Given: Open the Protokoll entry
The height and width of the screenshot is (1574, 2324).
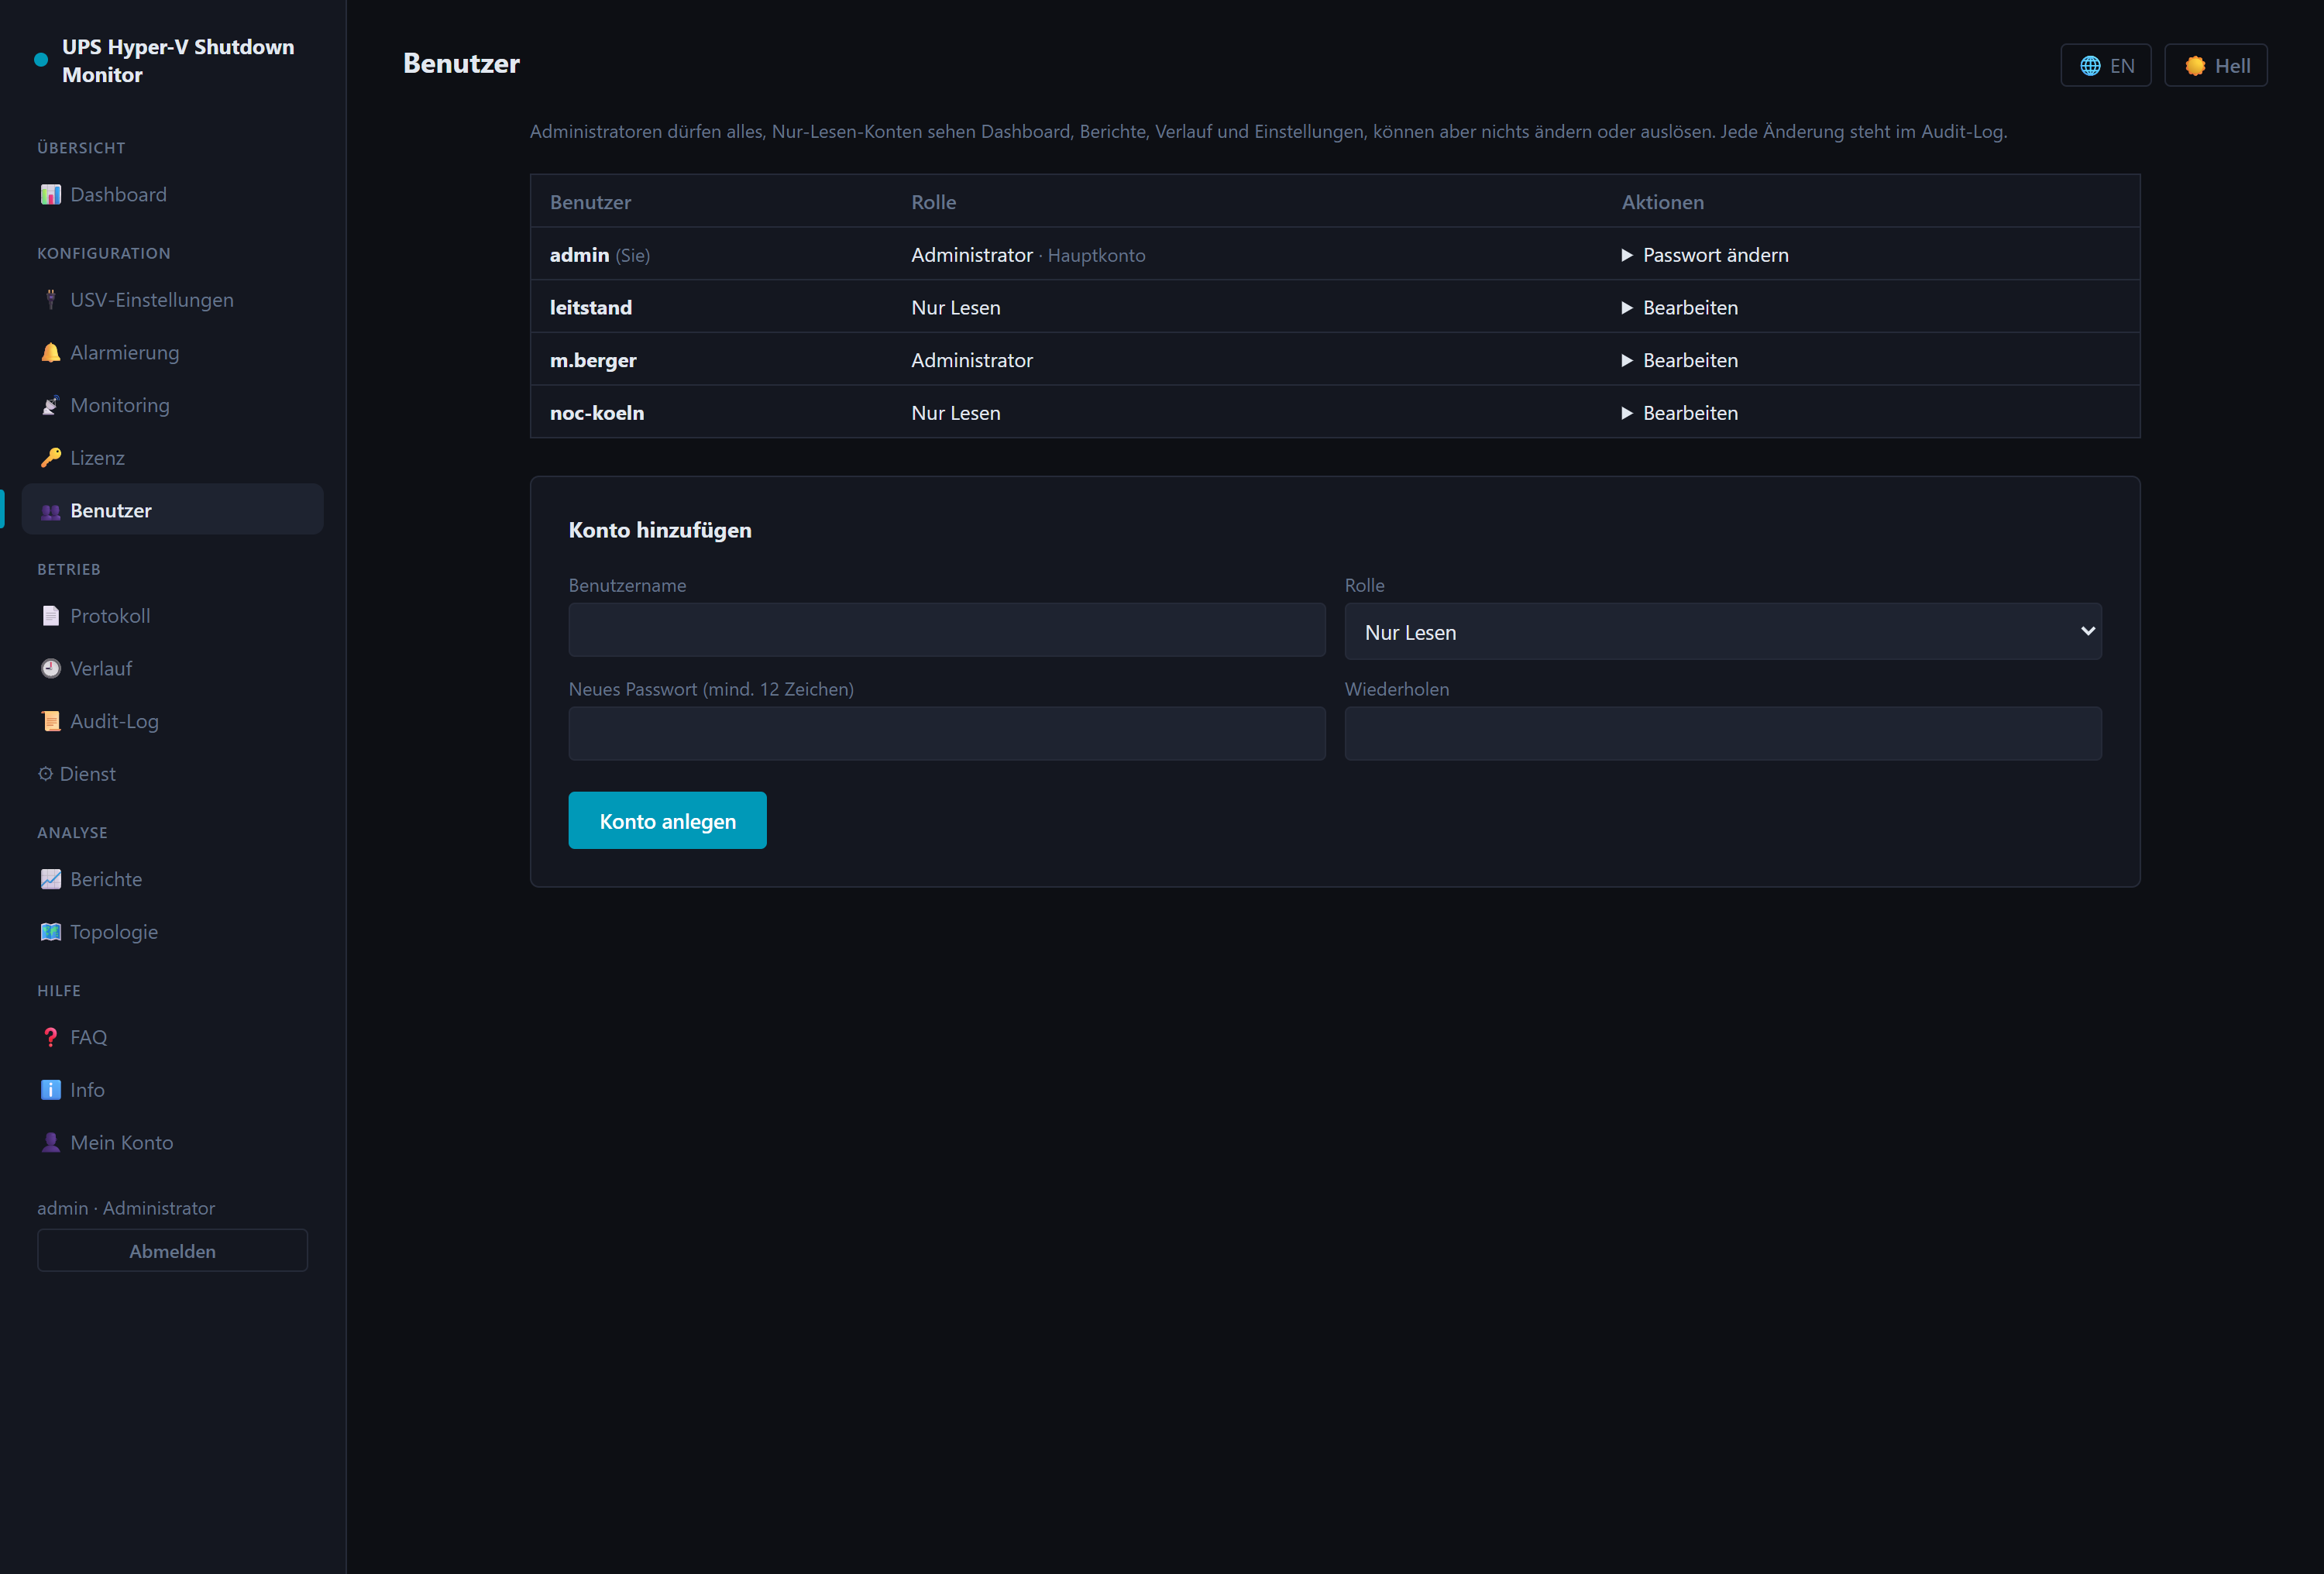Looking at the screenshot, I should 172,616.
